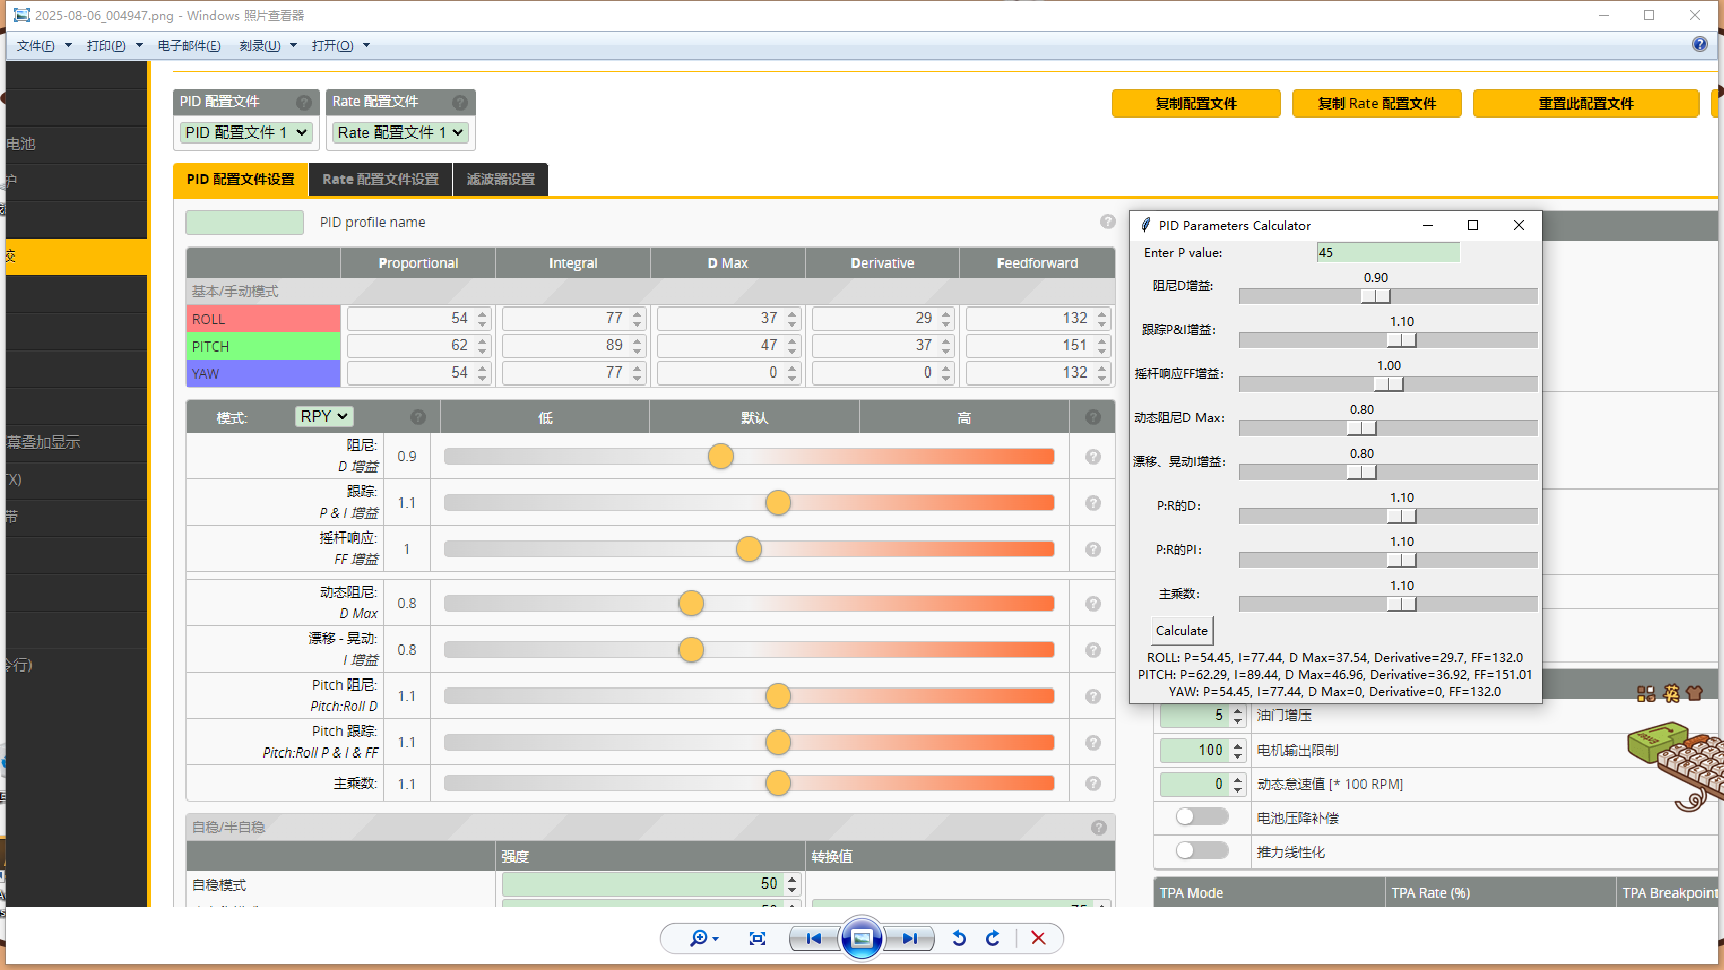Toggle the 推力线性化 switch
Screen dimensions: 1724x970
click(1201, 851)
